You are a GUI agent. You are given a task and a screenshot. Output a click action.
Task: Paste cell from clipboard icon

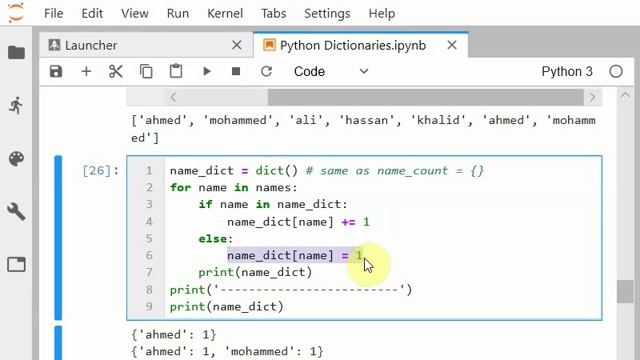pyautogui.click(x=176, y=71)
